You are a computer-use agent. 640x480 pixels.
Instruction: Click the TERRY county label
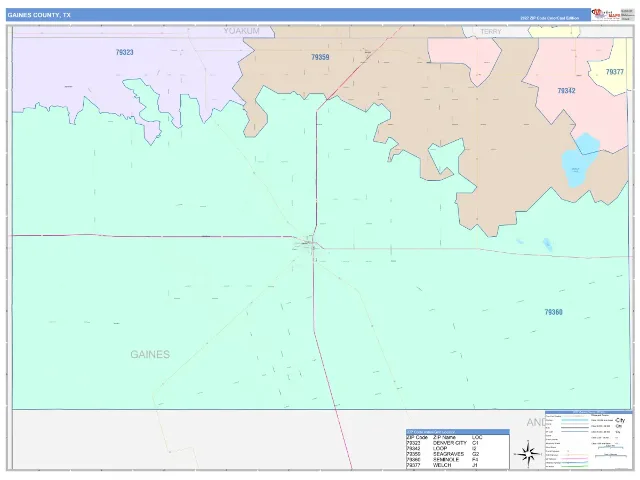tap(491, 31)
